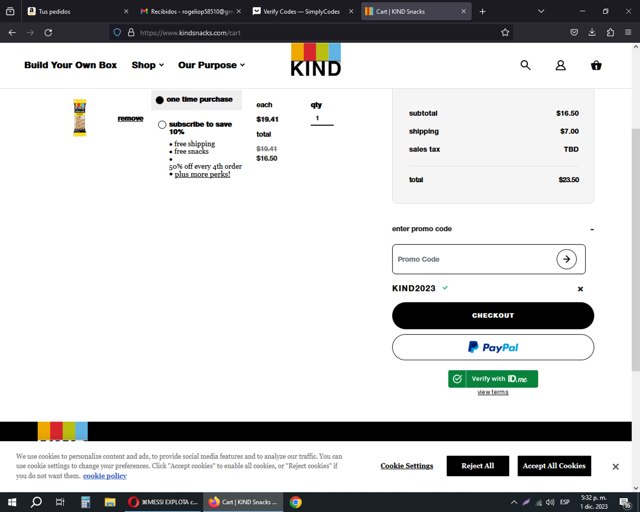Open Task View on taskbar
This screenshot has height=512, width=640.
[60, 502]
